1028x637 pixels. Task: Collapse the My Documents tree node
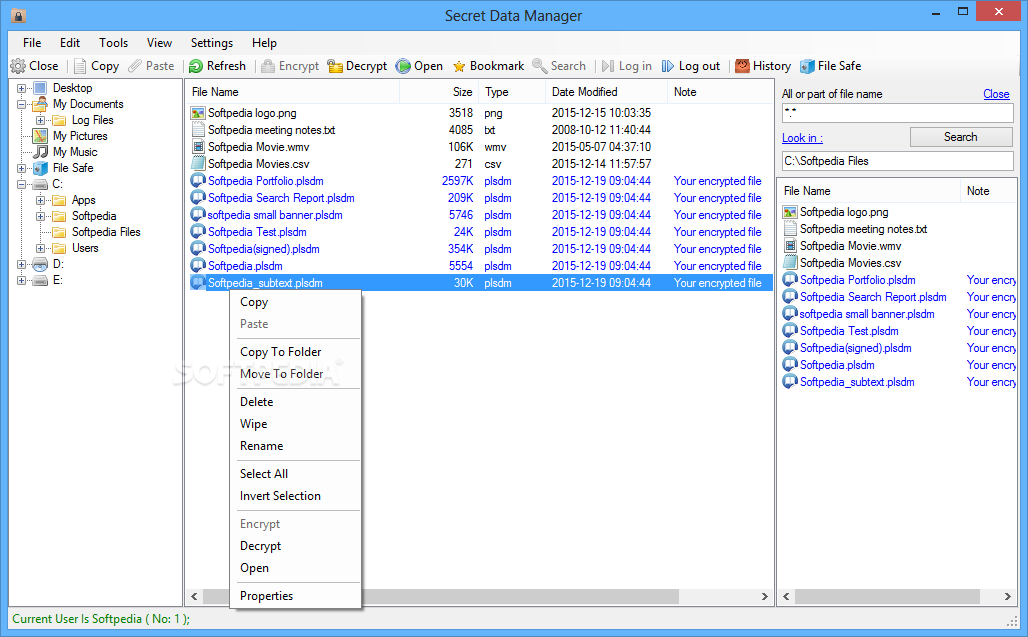pyautogui.click(x=21, y=104)
